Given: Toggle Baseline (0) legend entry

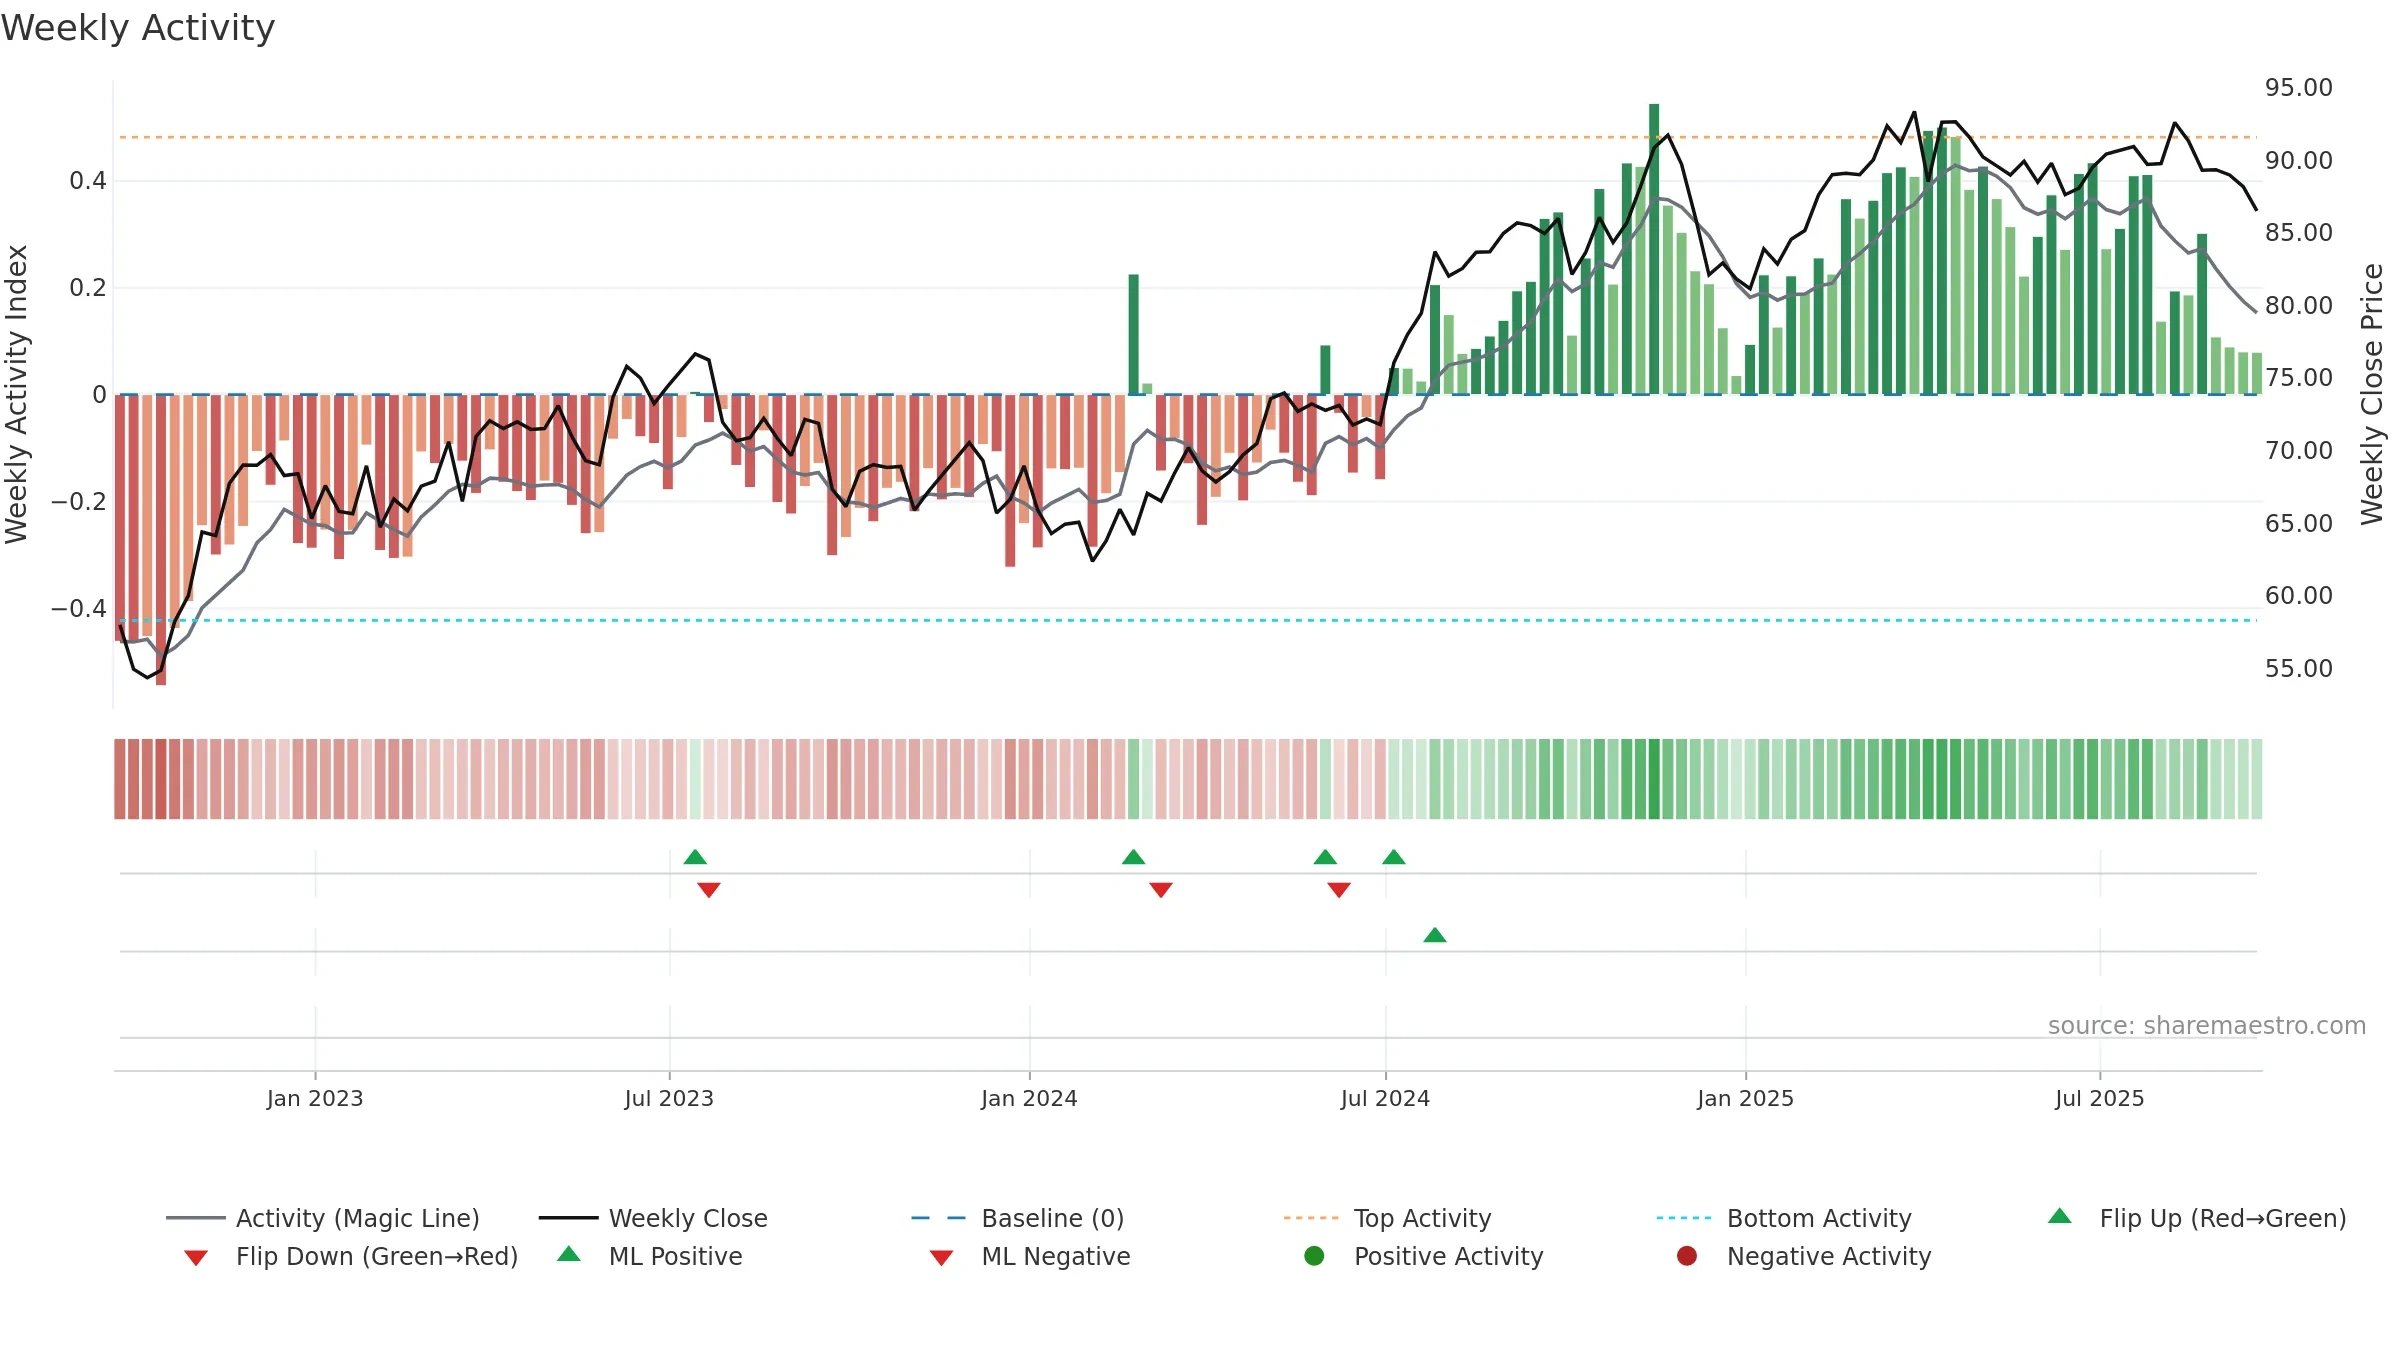Looking at the screenshot, I should pos(1018,1218).
